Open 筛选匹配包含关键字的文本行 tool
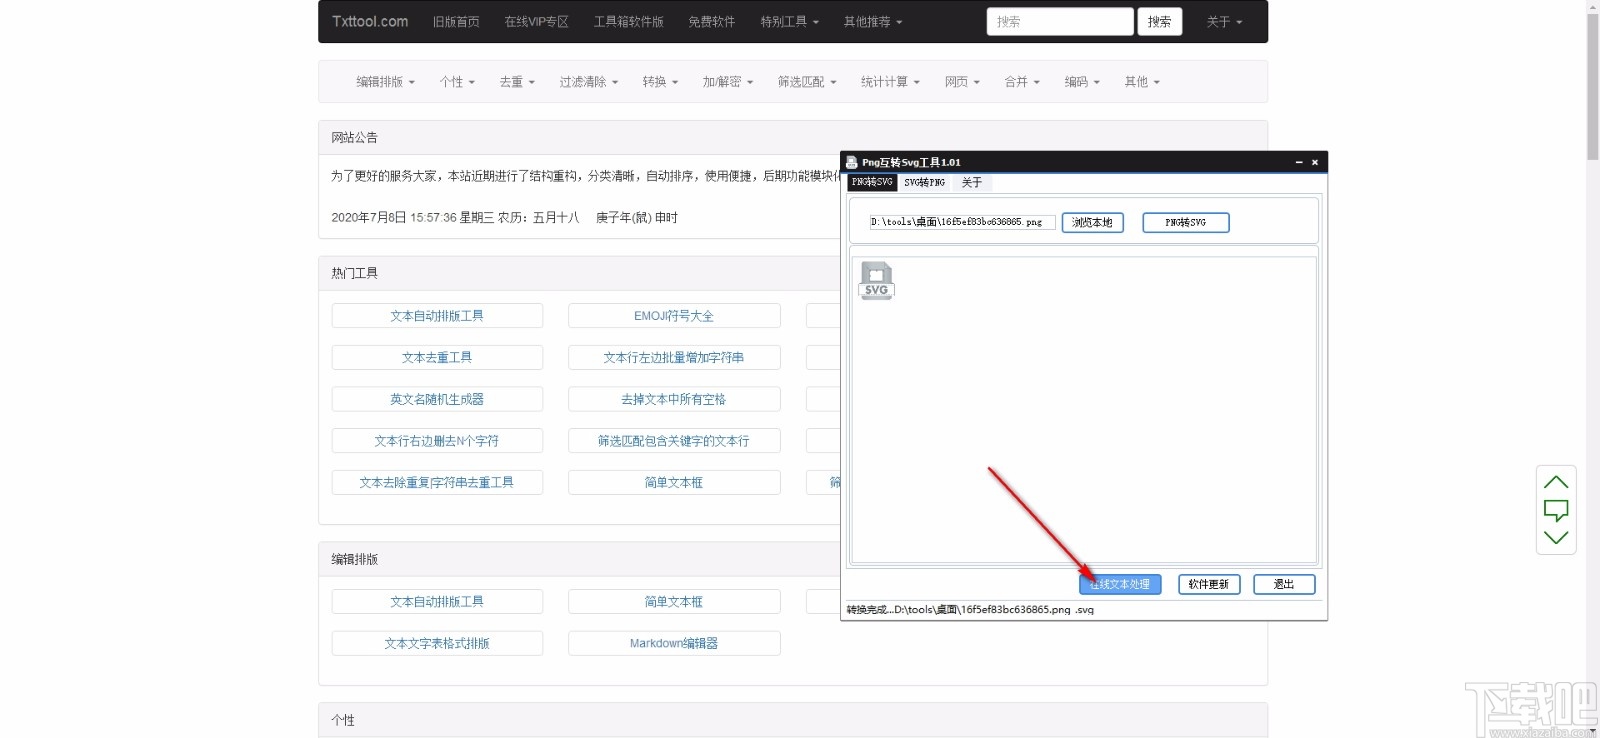Viewport: 1600px width, 738px height. point(674,441)
